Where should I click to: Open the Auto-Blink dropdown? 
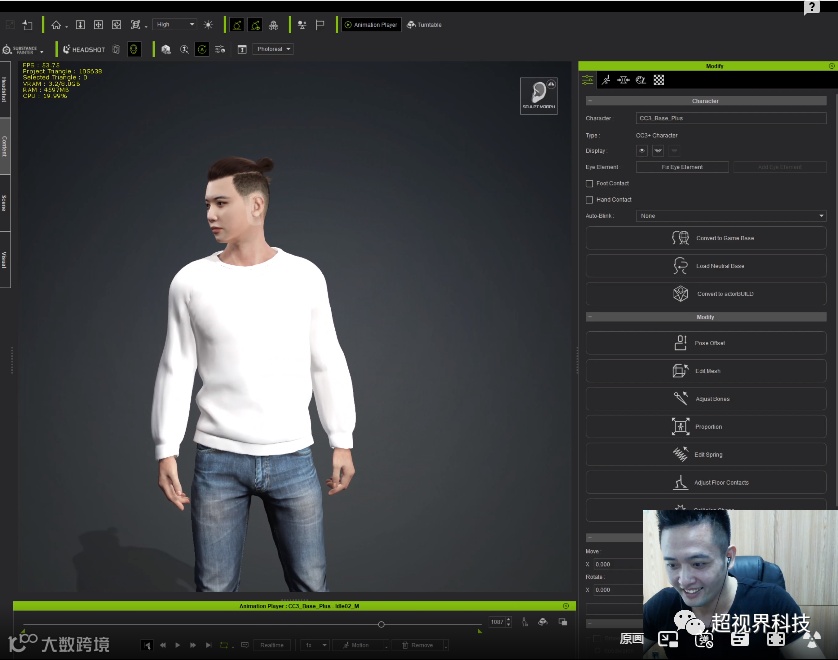point(731,216)
